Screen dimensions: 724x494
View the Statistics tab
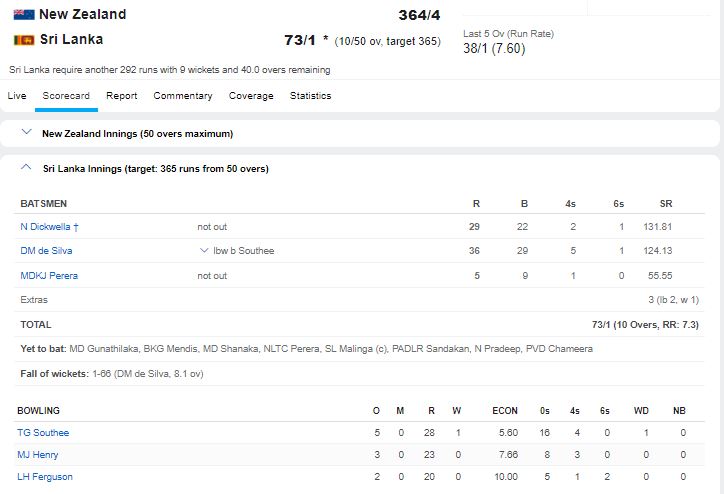(x=310, y=96)
